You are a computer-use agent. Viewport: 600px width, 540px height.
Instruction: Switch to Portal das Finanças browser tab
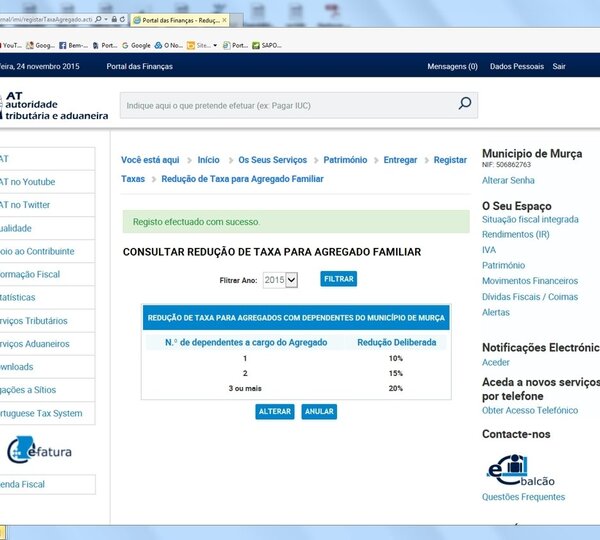177,20
